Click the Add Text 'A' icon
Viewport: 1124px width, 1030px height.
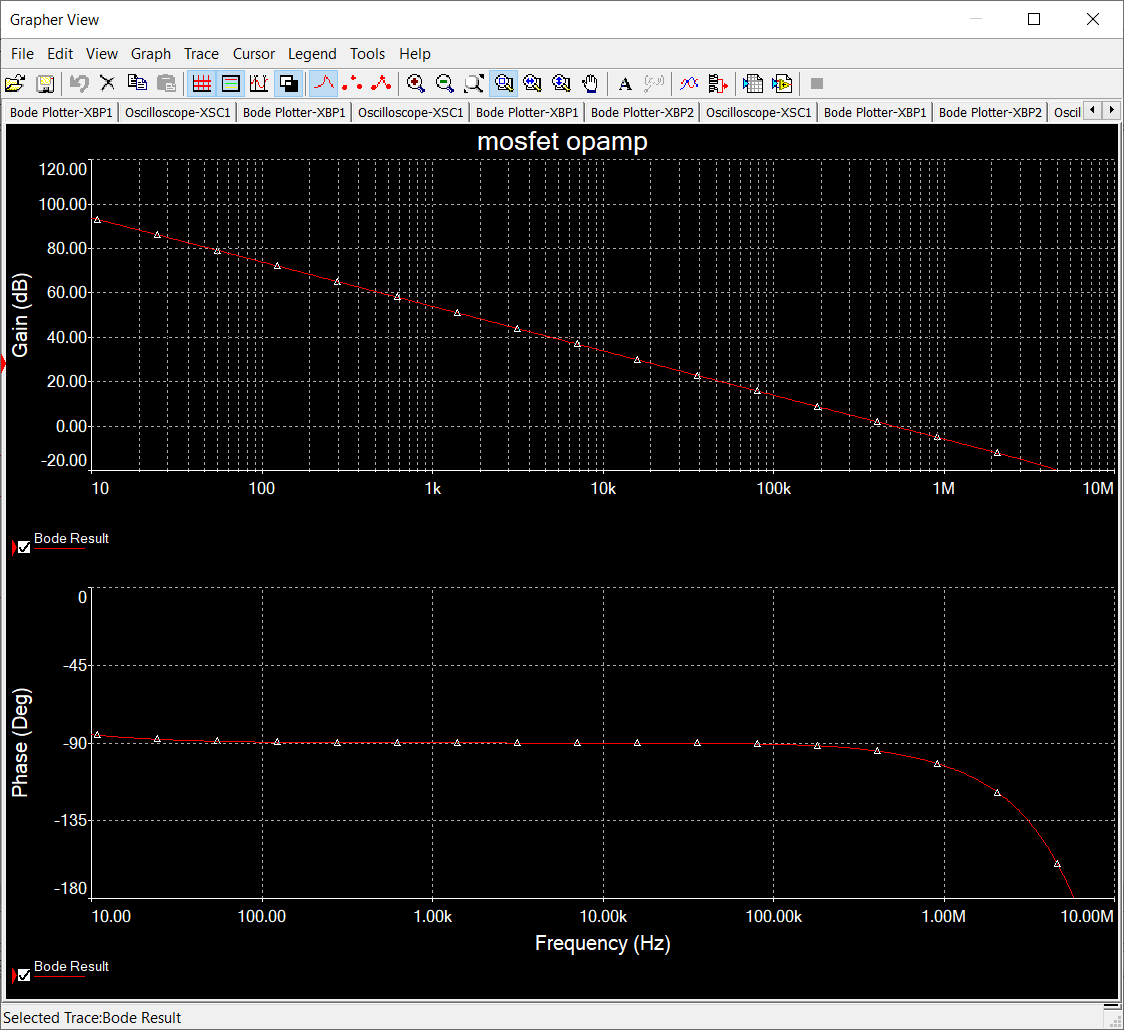click(x=625, y=84)
